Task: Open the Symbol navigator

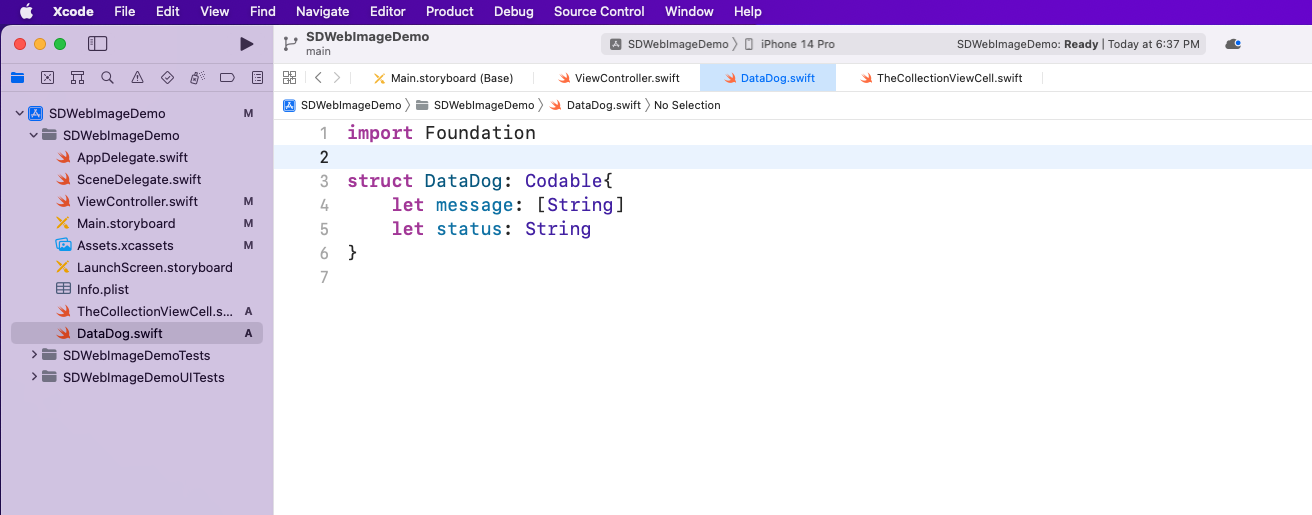Action: [x=77, y=78]
